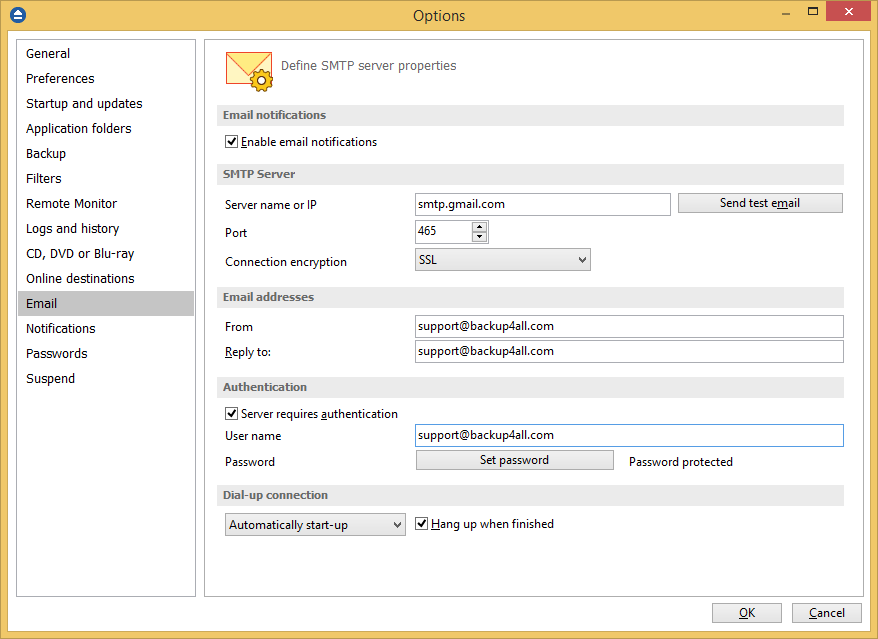Disable the Enable email notifications checkbox
This screenshot has width=878, height=639.
[x=231, y=141]
